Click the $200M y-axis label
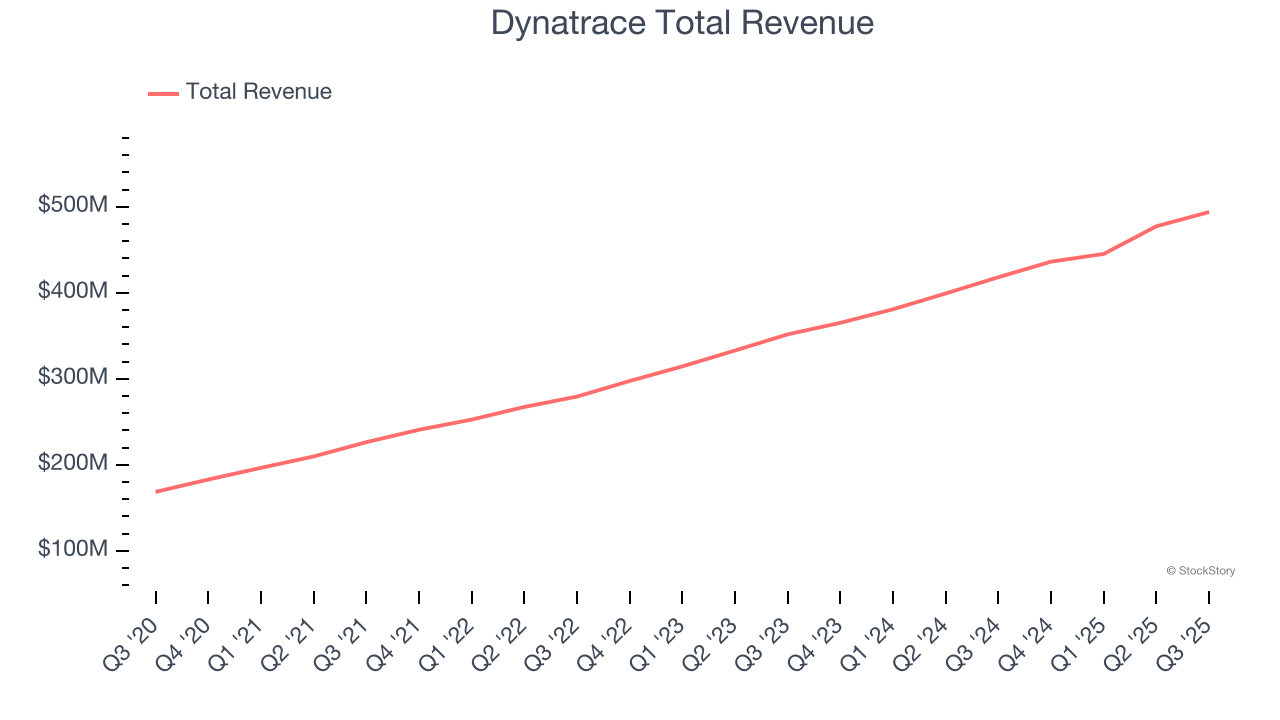Image resolution: width=1280 pixels, height=720 pixels. pyautogui.click(x=71, y=461)
